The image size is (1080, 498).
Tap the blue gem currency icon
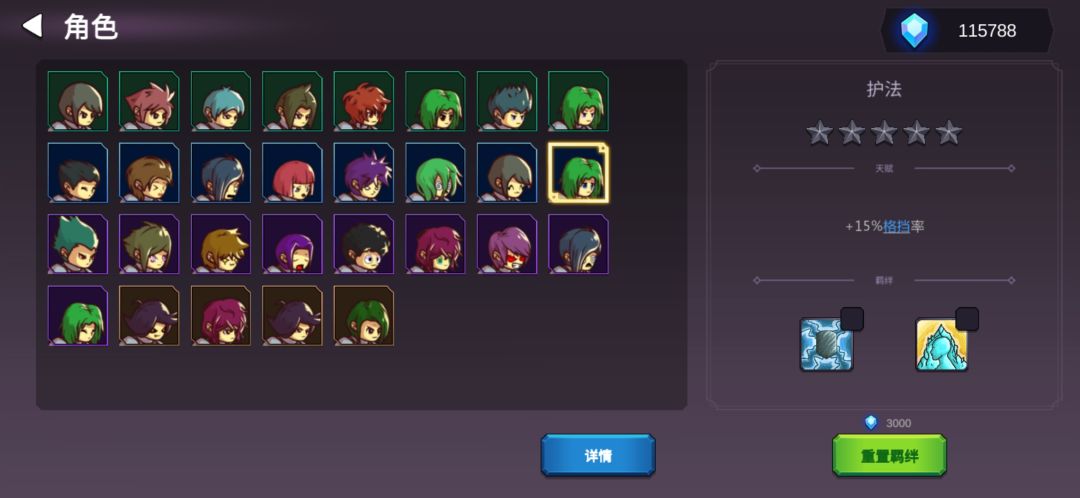click(x=915, y=31)
